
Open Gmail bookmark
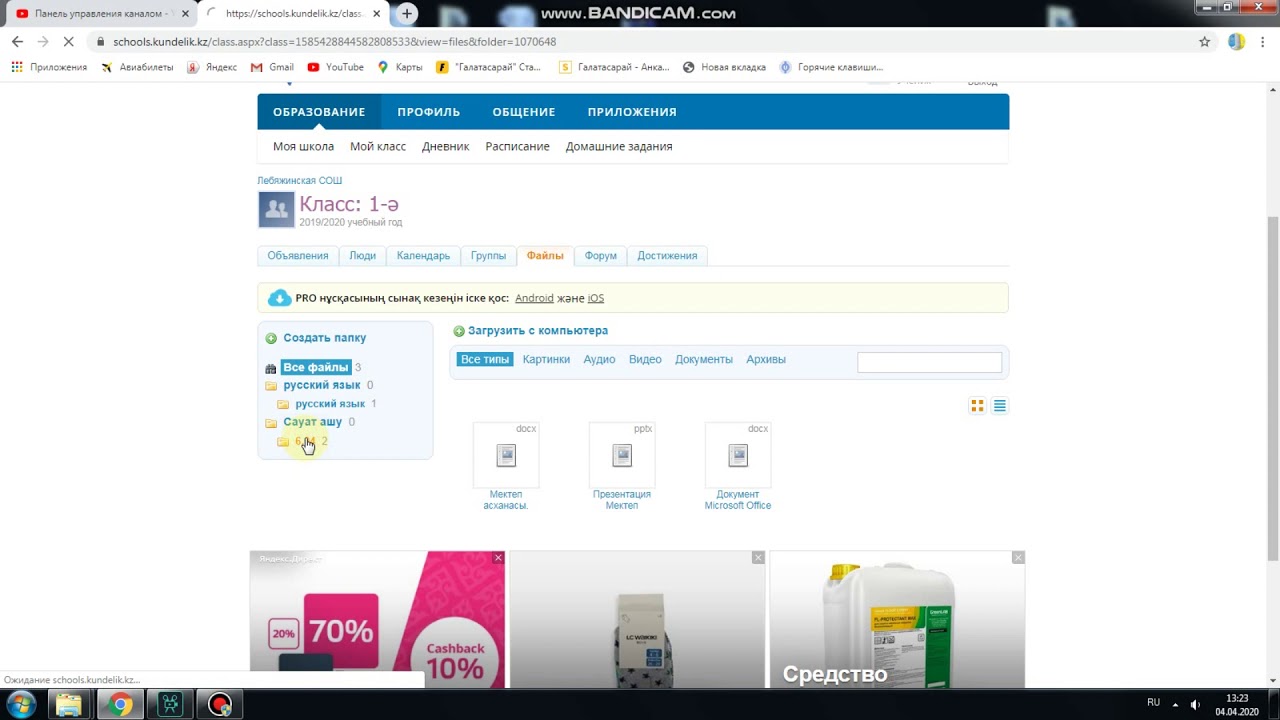pos(272,67)
